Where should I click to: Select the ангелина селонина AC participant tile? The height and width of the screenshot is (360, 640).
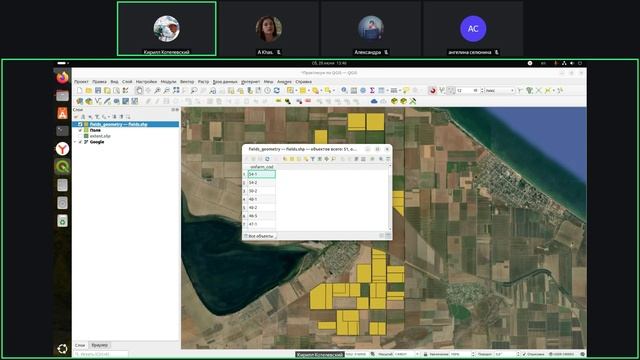coord(473,29)
